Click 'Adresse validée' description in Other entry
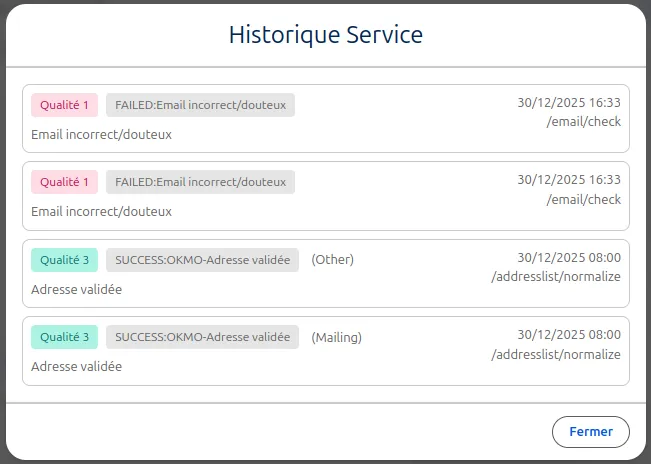The width and height of the screenshot is (651, 464). click(76, 290)
